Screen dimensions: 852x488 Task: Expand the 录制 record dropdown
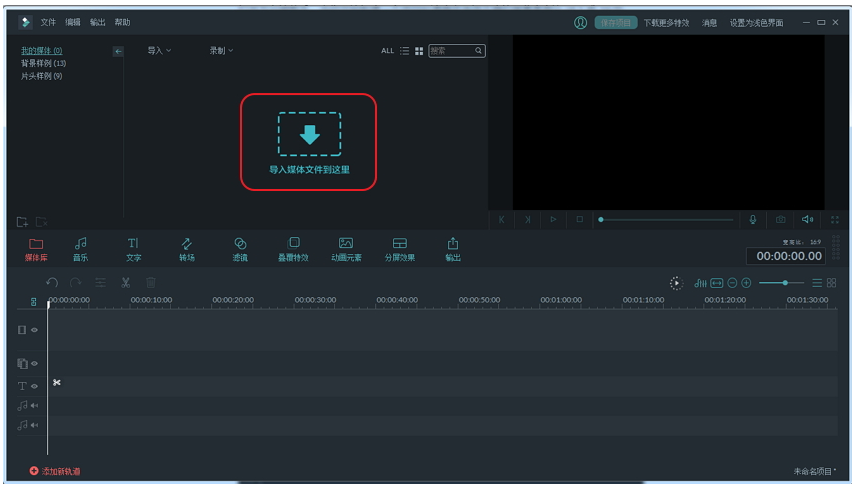tap(221, 51)
